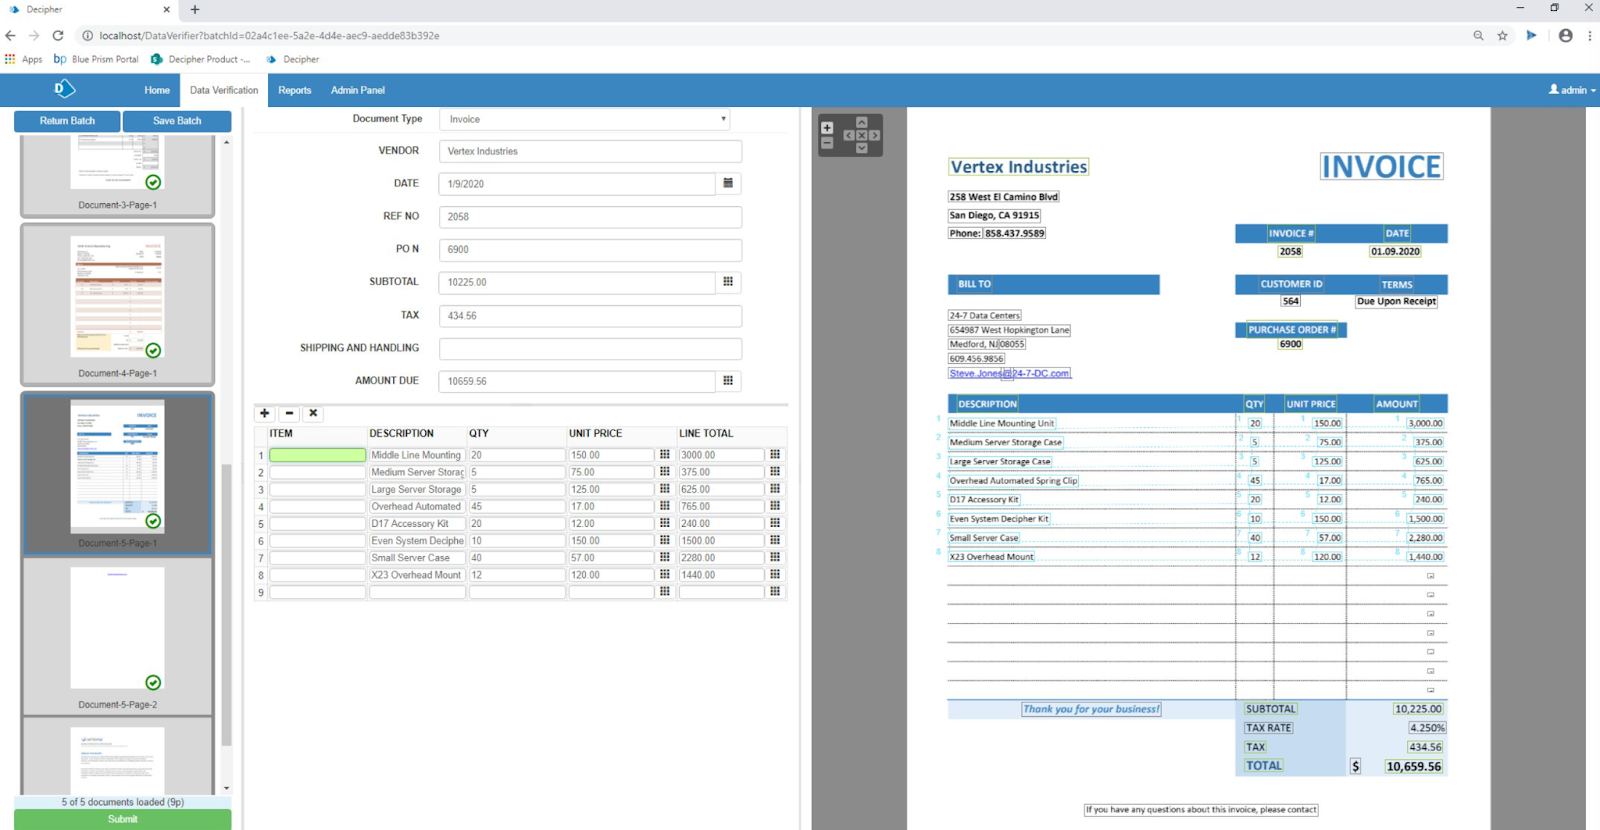Screen dimensions: 1600x830
Task: Open grid icon beside line total 625.00
Action: point(774,489)
